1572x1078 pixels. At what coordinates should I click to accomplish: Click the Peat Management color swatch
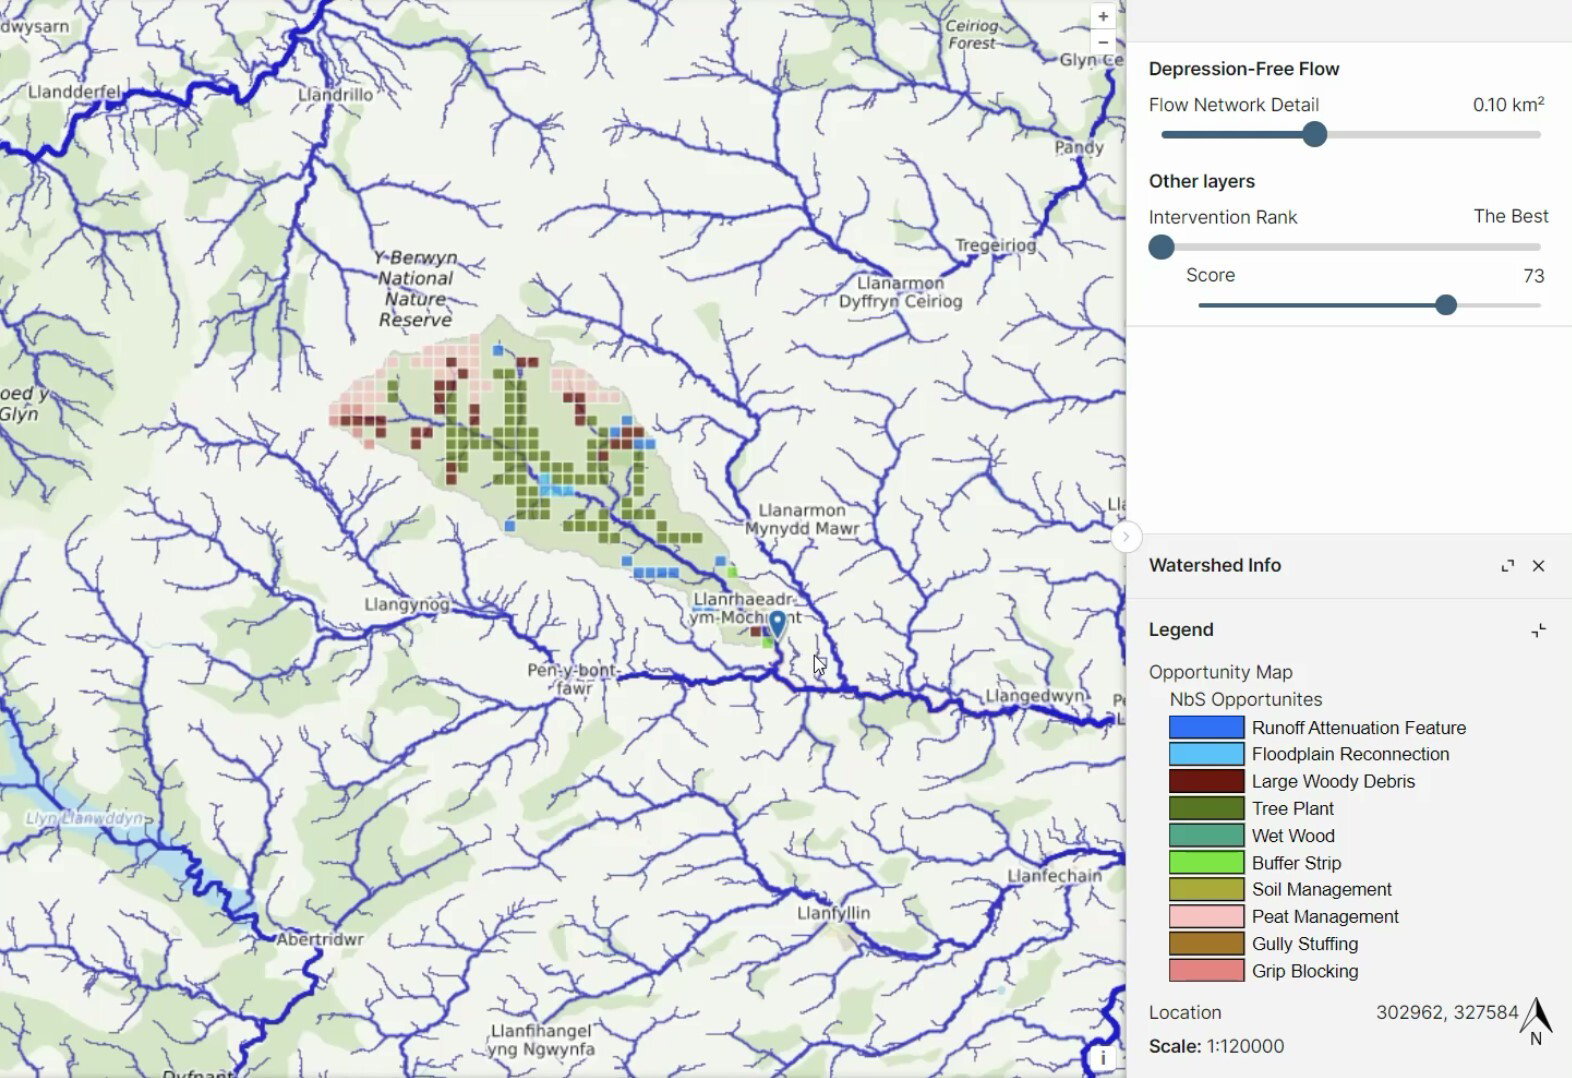[1207, 916]
